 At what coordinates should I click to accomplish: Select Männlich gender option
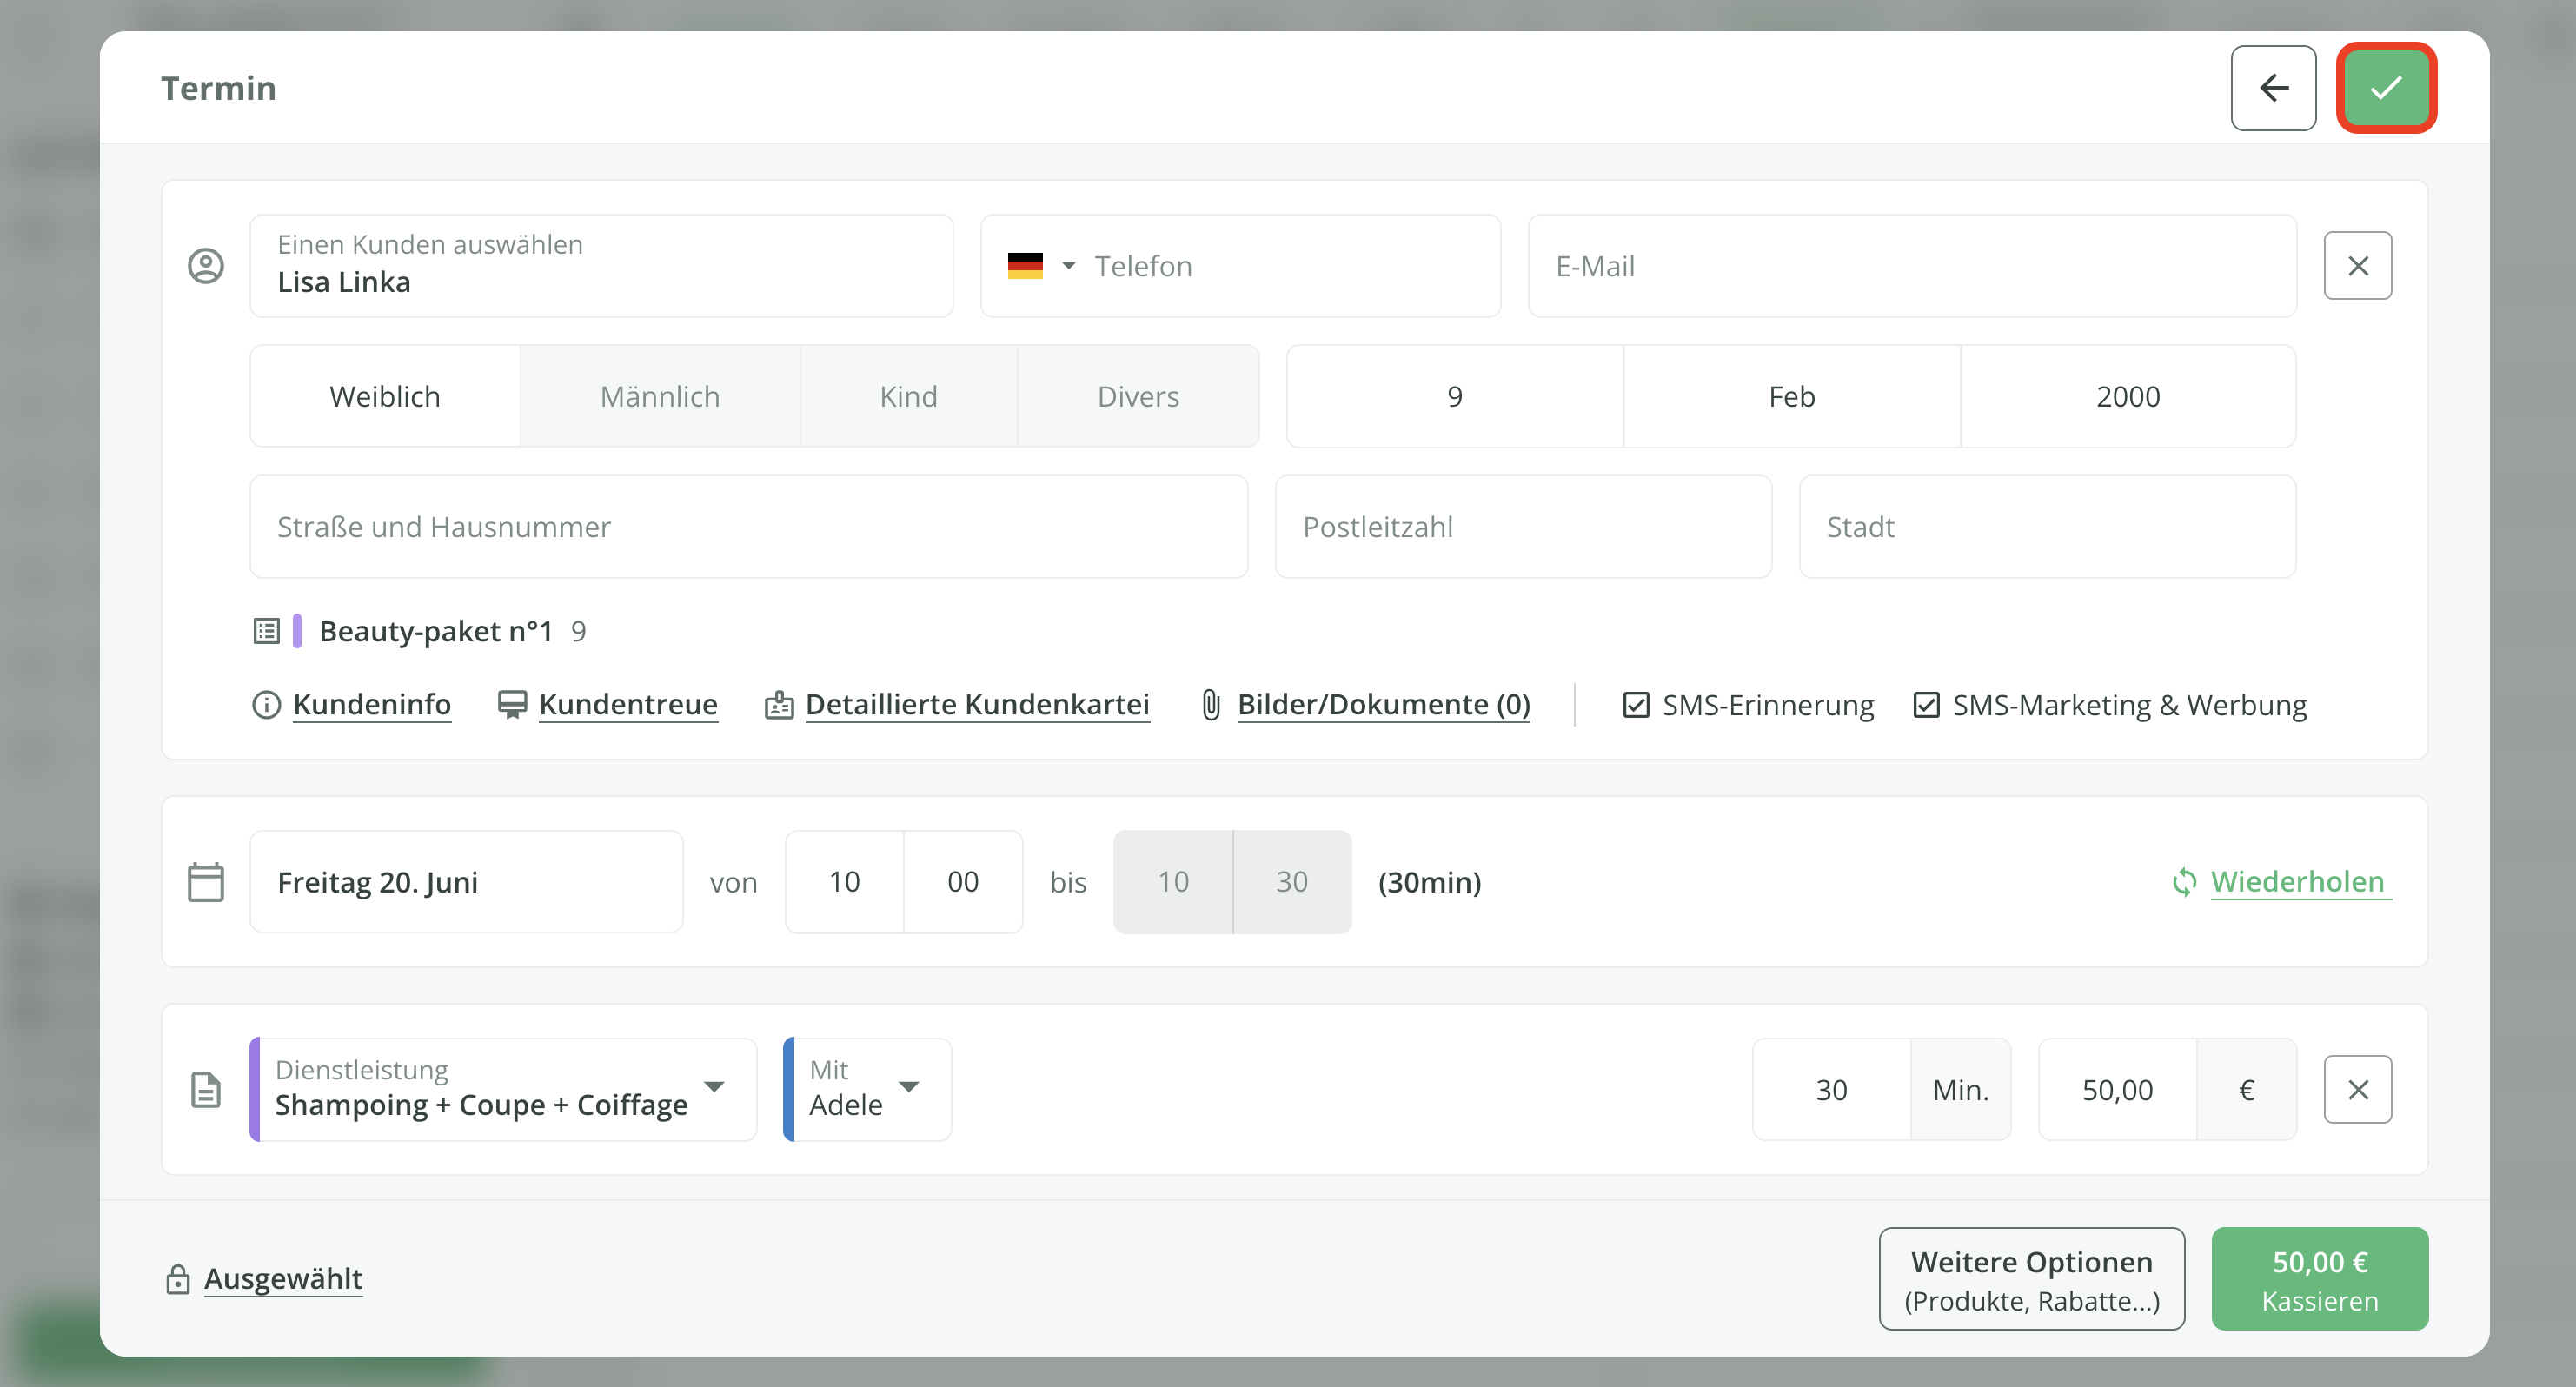coord(660,397)
